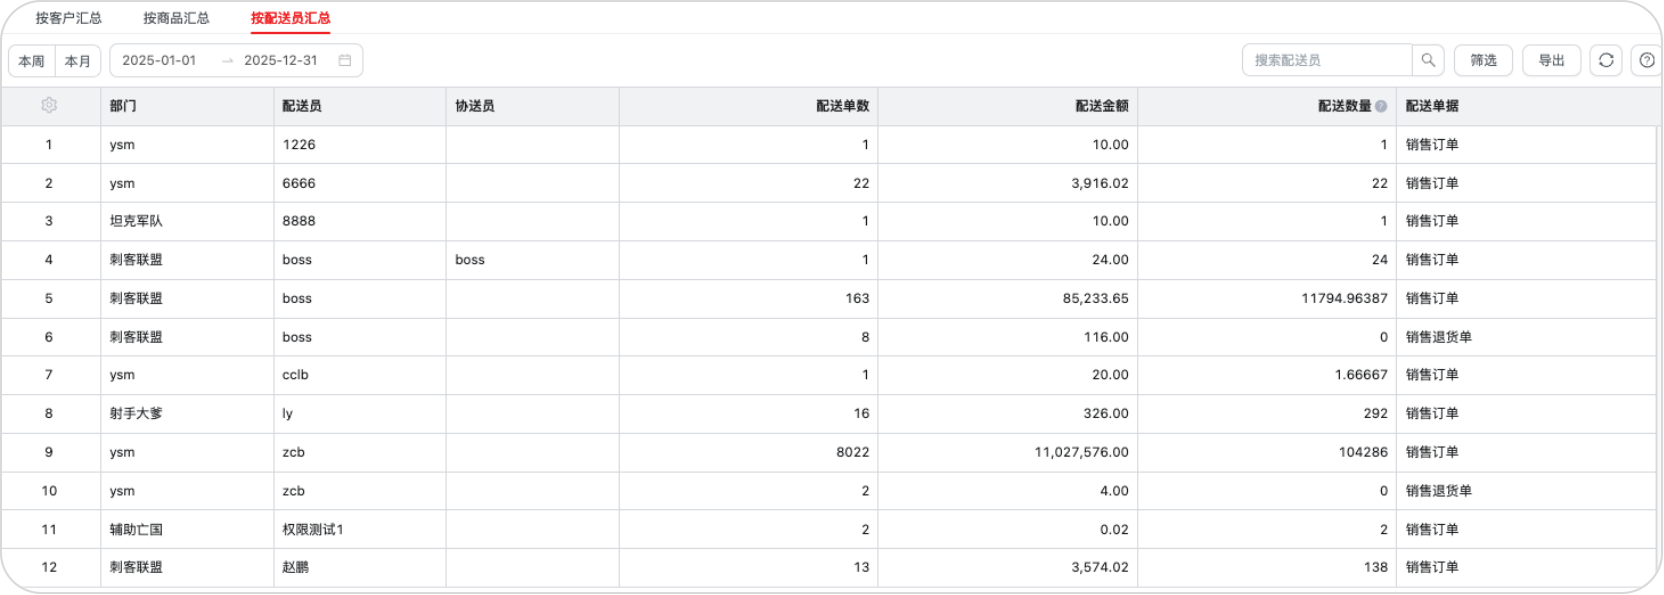This screenshot has height=595, width=1664.
Task: Click the 配送单数 column header
Action: pyautogui.click(x=842, y=106)
